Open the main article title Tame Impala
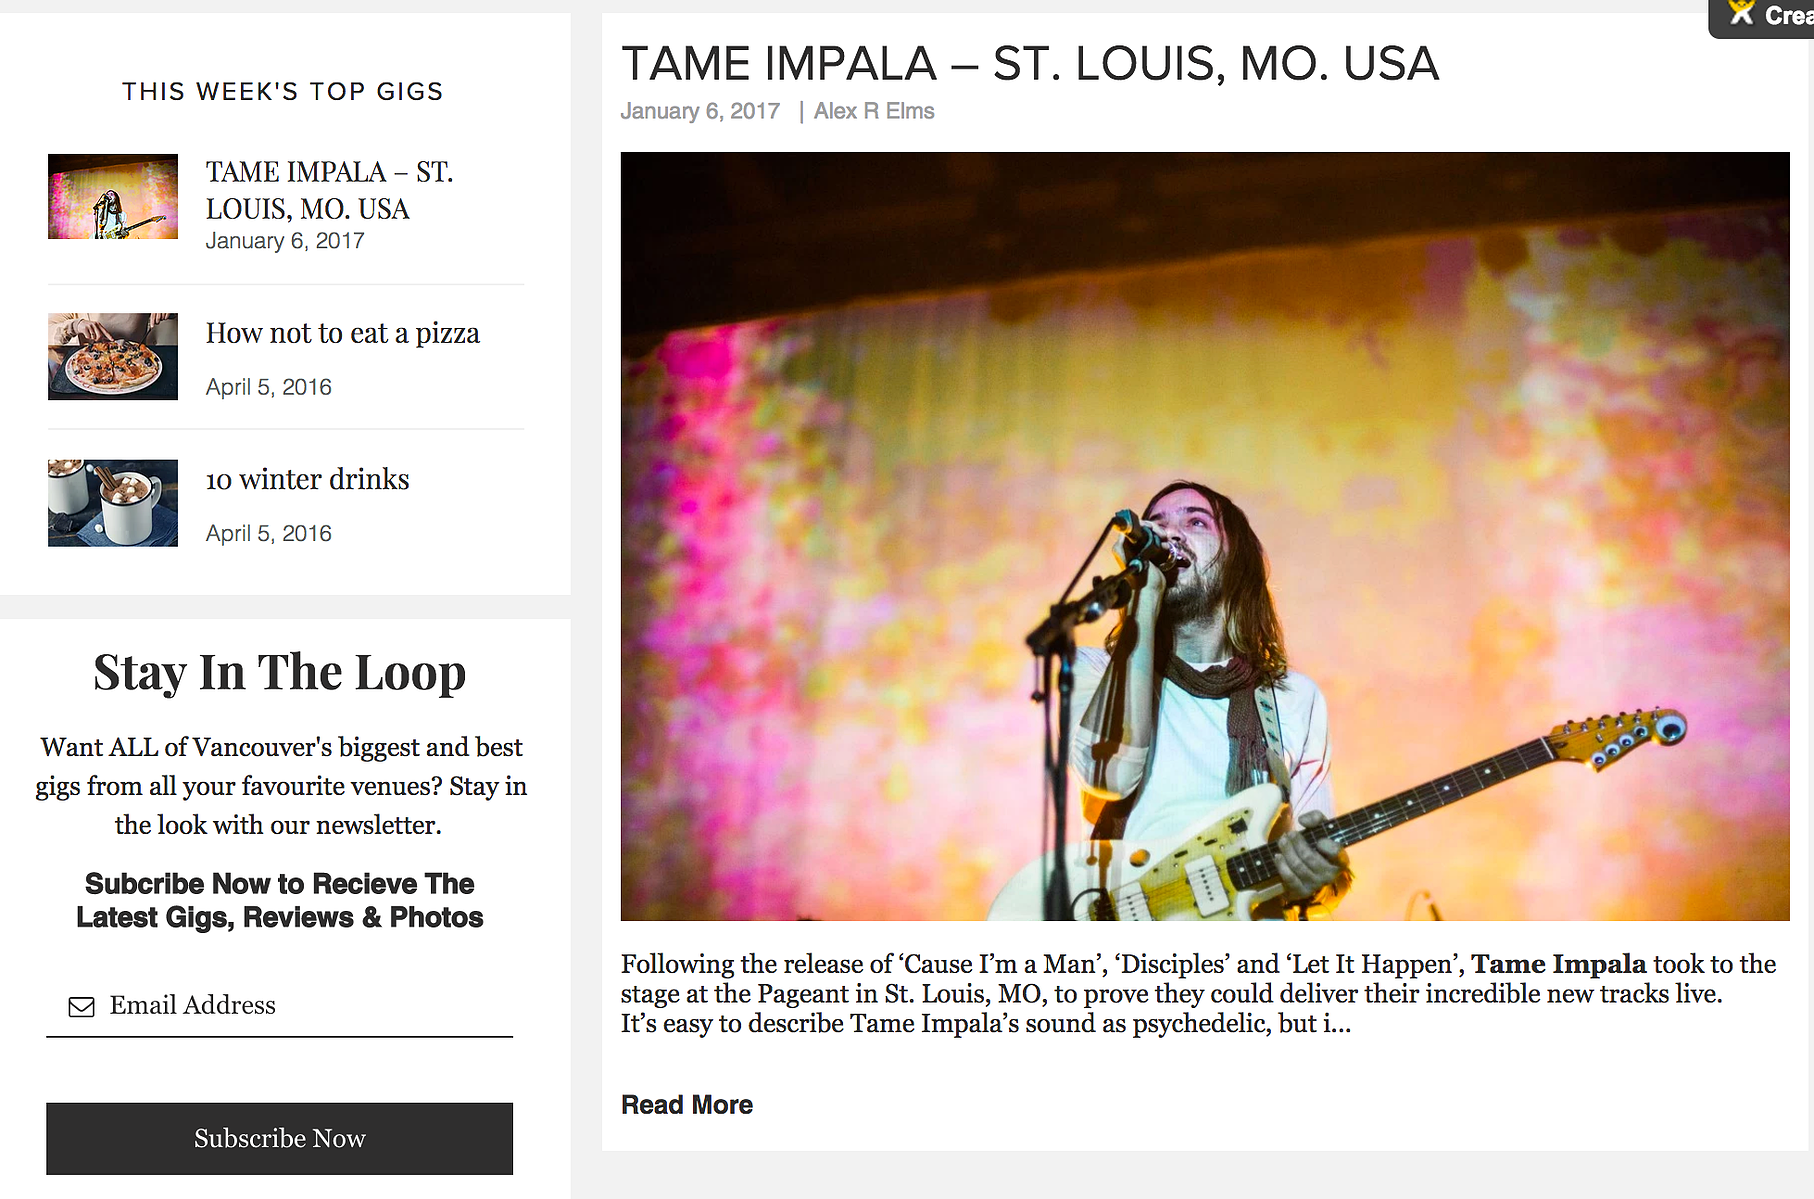The height and width of the screenshot is (1199, 1814). (1030, 64)
